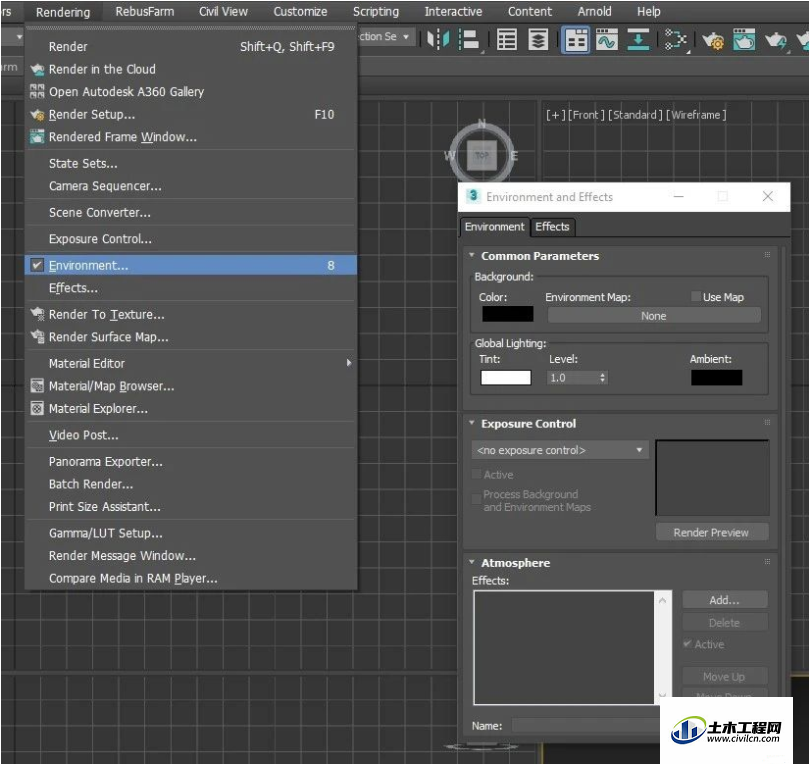Click the Material Explorer menu icon

[37, 409]
